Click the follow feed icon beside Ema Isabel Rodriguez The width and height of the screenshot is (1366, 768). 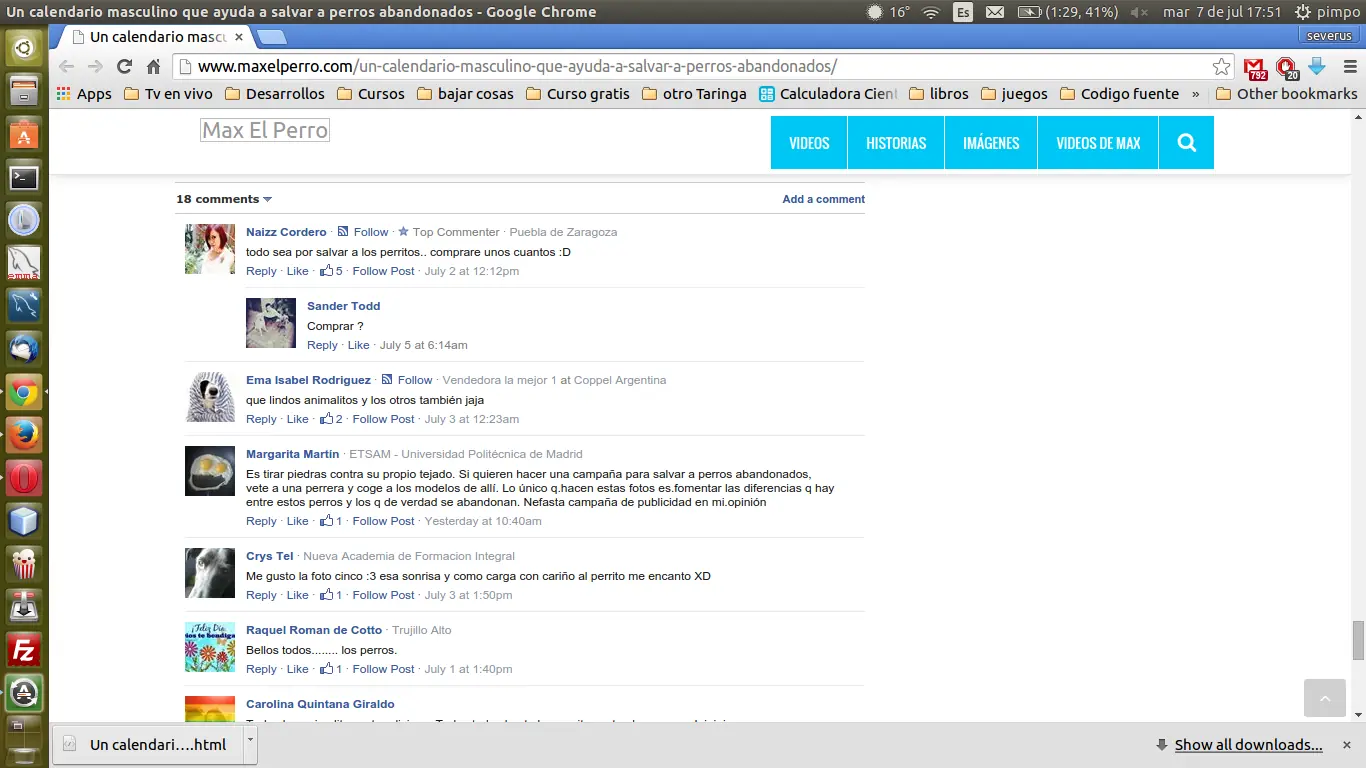387,380
